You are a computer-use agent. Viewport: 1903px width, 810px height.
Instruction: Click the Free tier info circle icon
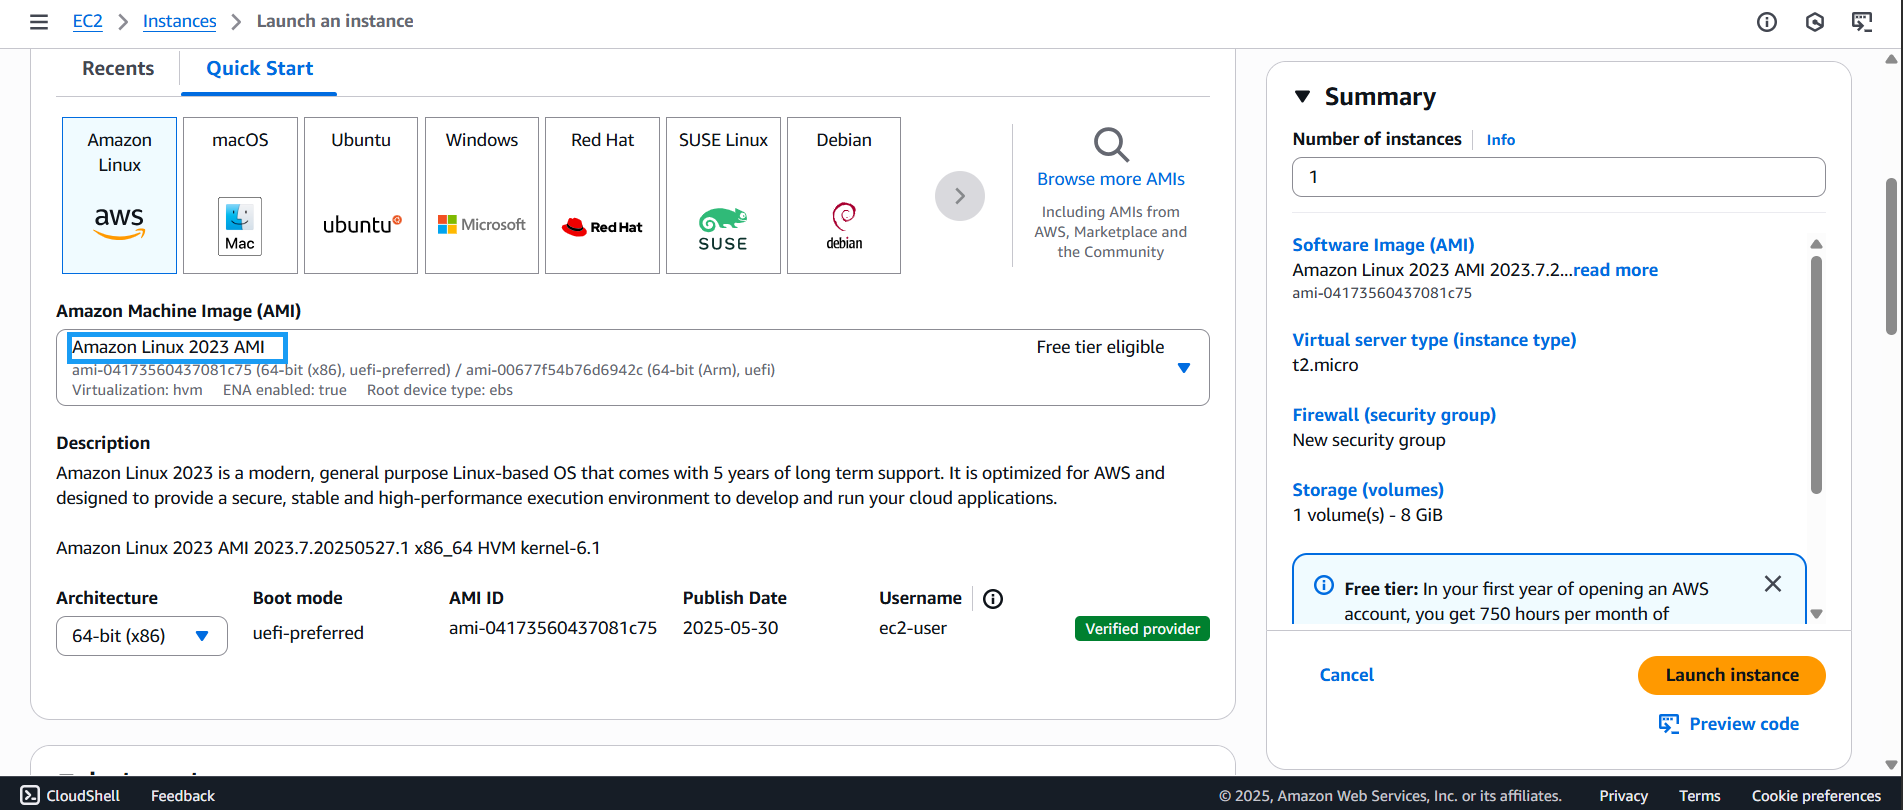coord(1324,586)
